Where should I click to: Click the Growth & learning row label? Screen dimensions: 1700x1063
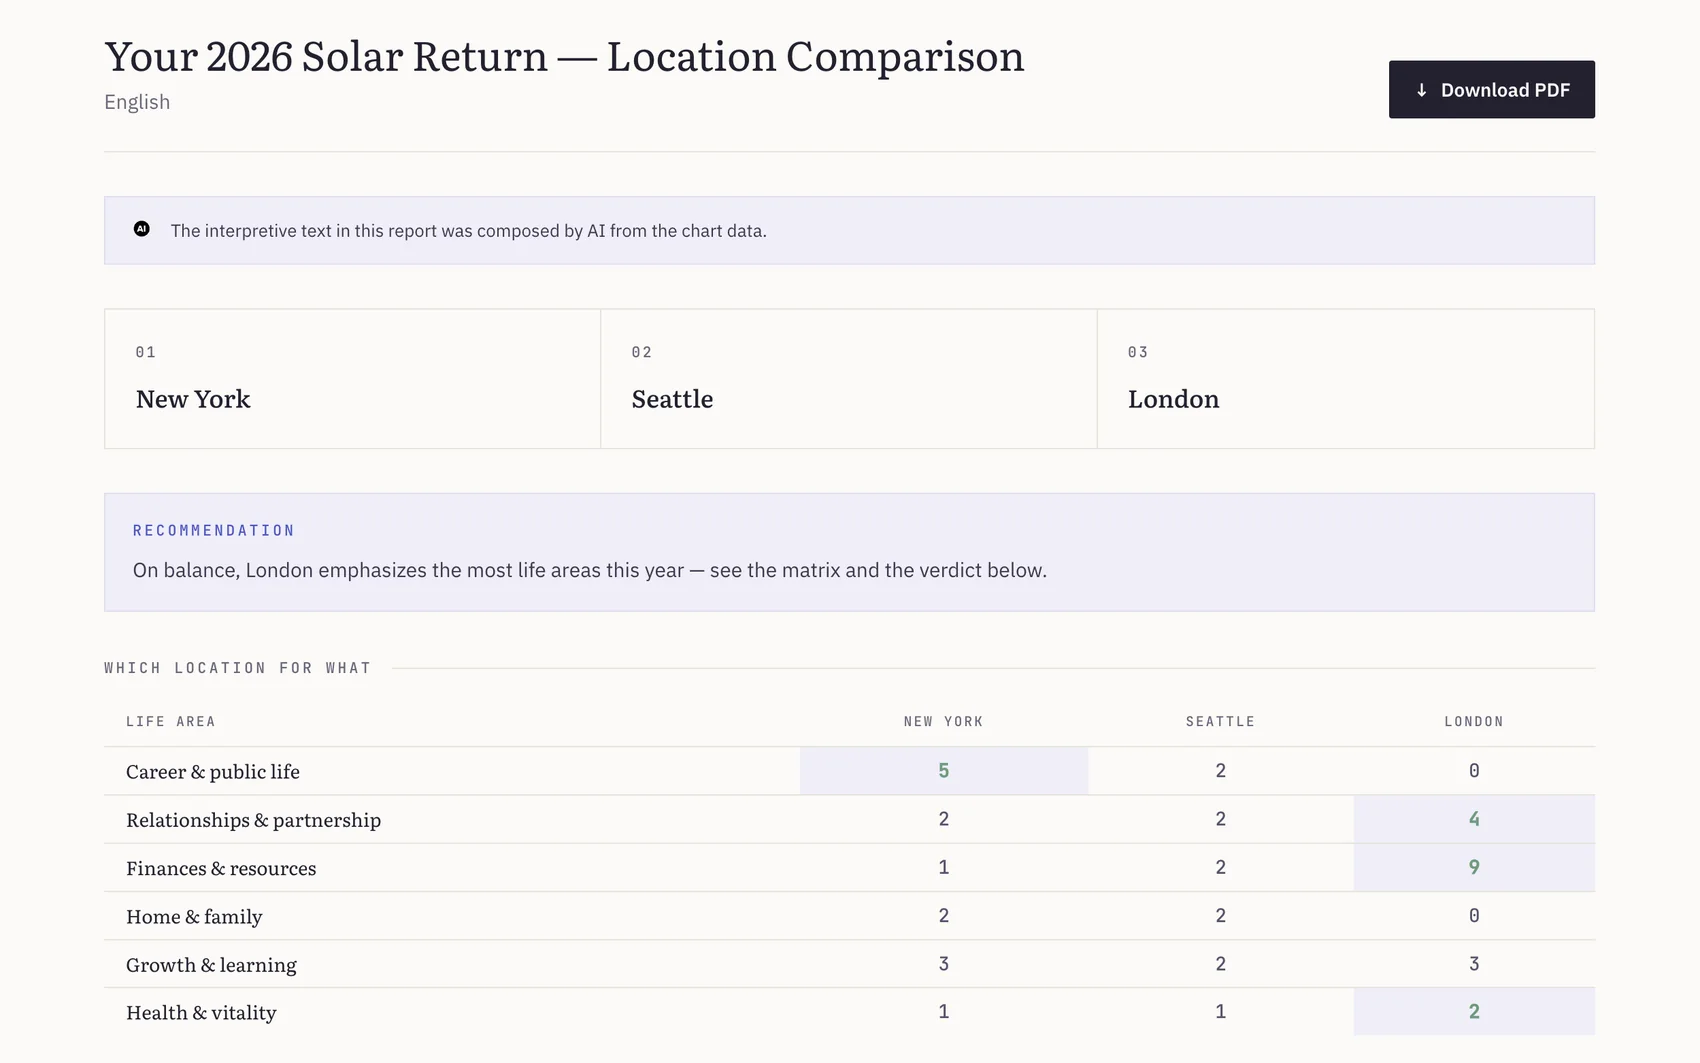[x=211, y=964]
